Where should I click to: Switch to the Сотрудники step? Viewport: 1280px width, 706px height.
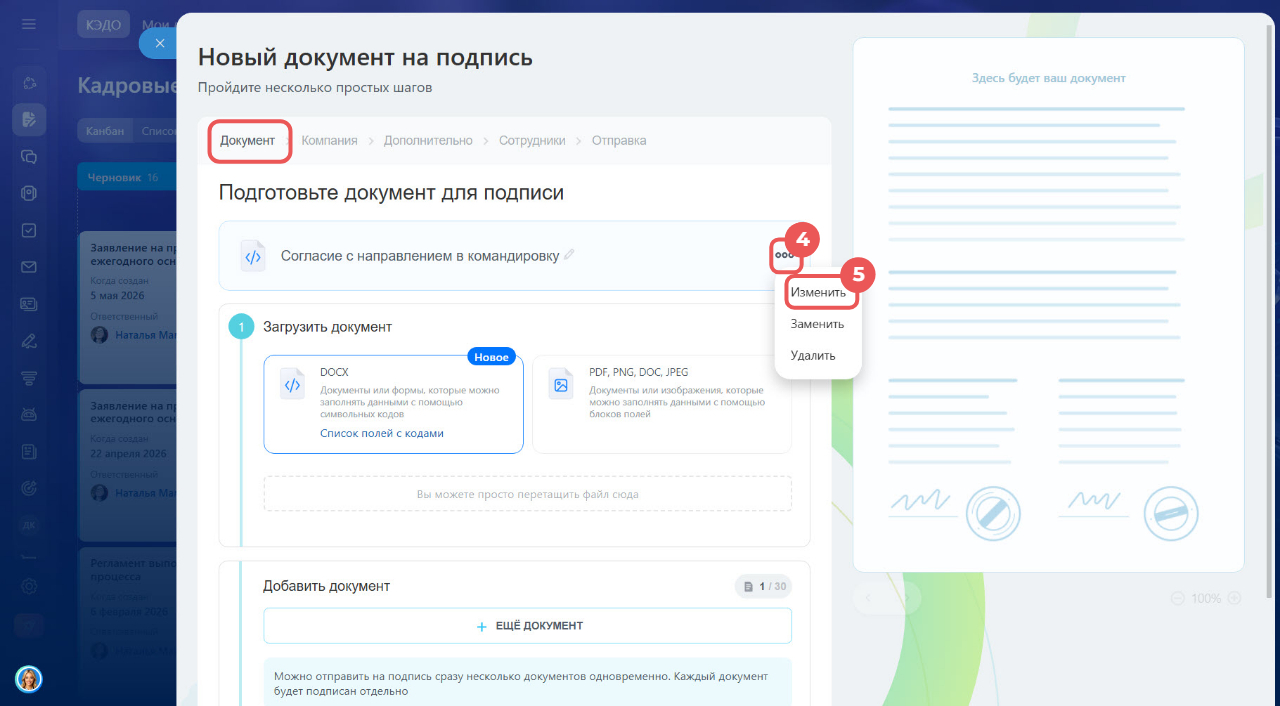tap(532, 141)
